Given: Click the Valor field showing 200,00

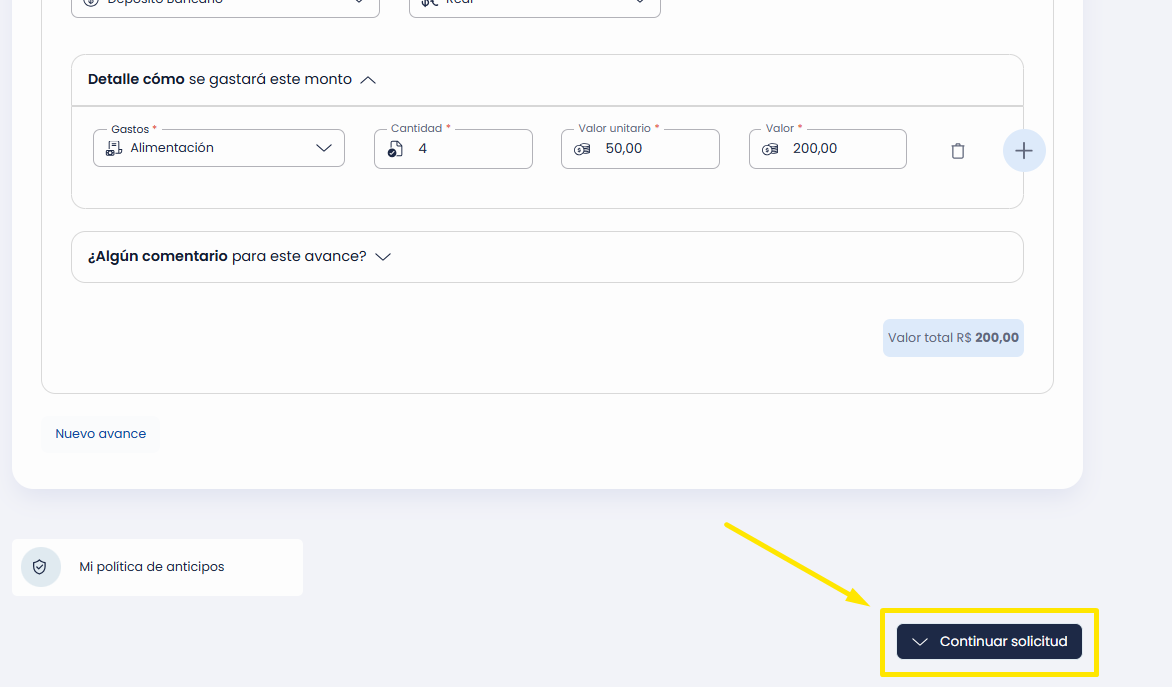Looking at the screenshot, I should point(828,149).
